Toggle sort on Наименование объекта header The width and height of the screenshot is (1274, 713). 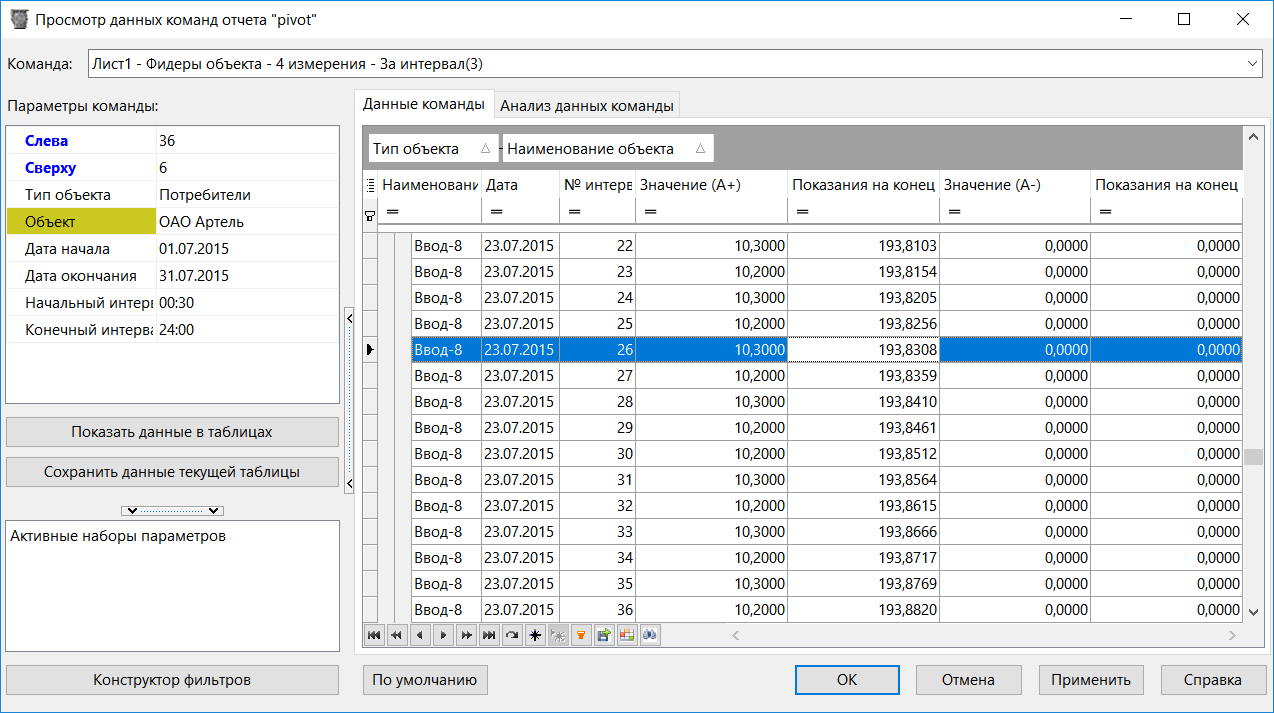pos(607,147)
